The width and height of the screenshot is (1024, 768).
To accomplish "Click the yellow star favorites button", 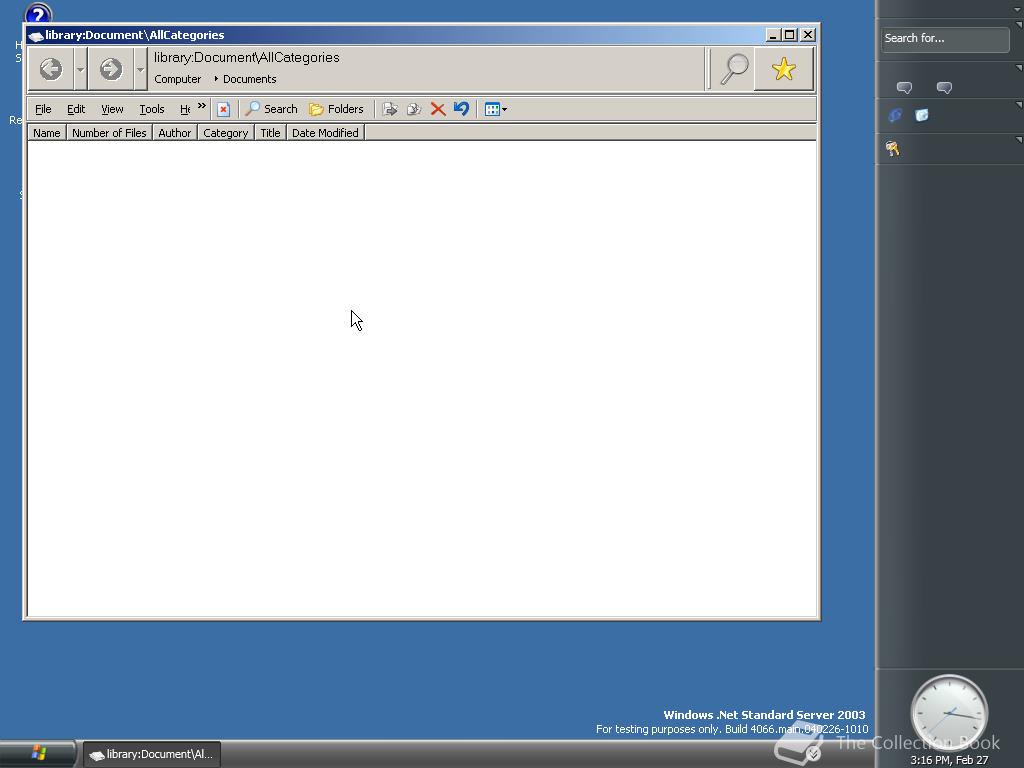I will [x=784, y=69].
